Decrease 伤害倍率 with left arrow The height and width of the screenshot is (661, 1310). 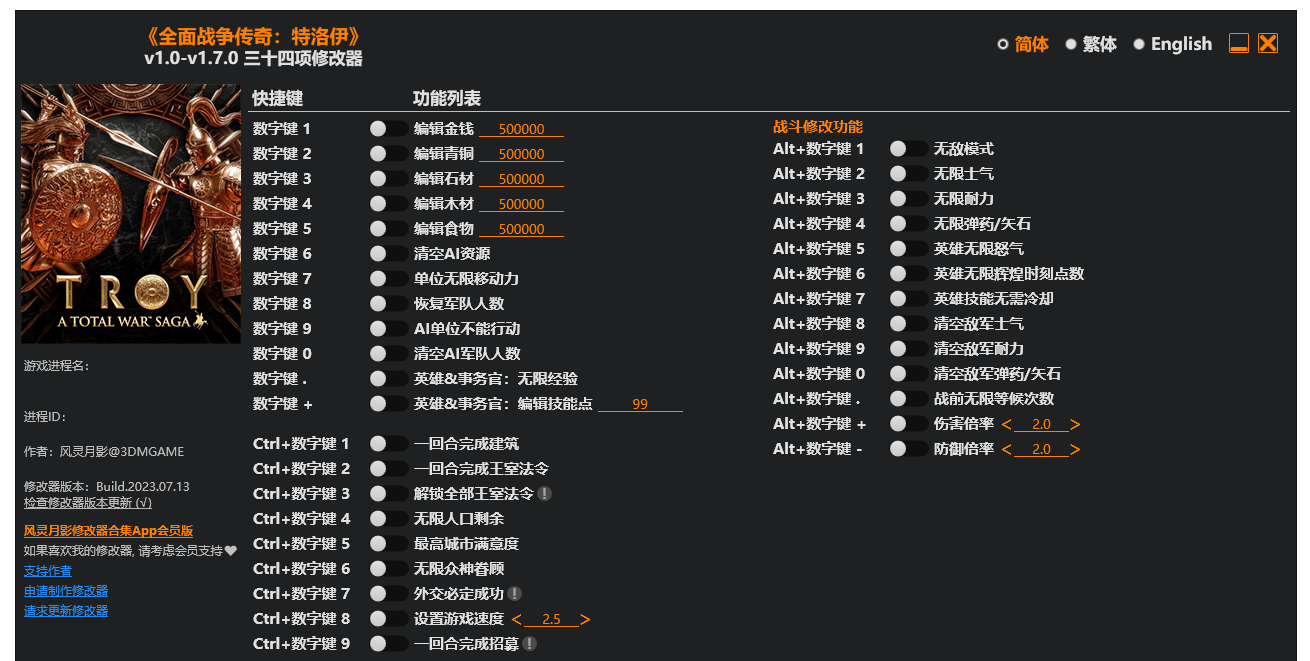[1007, 425]
